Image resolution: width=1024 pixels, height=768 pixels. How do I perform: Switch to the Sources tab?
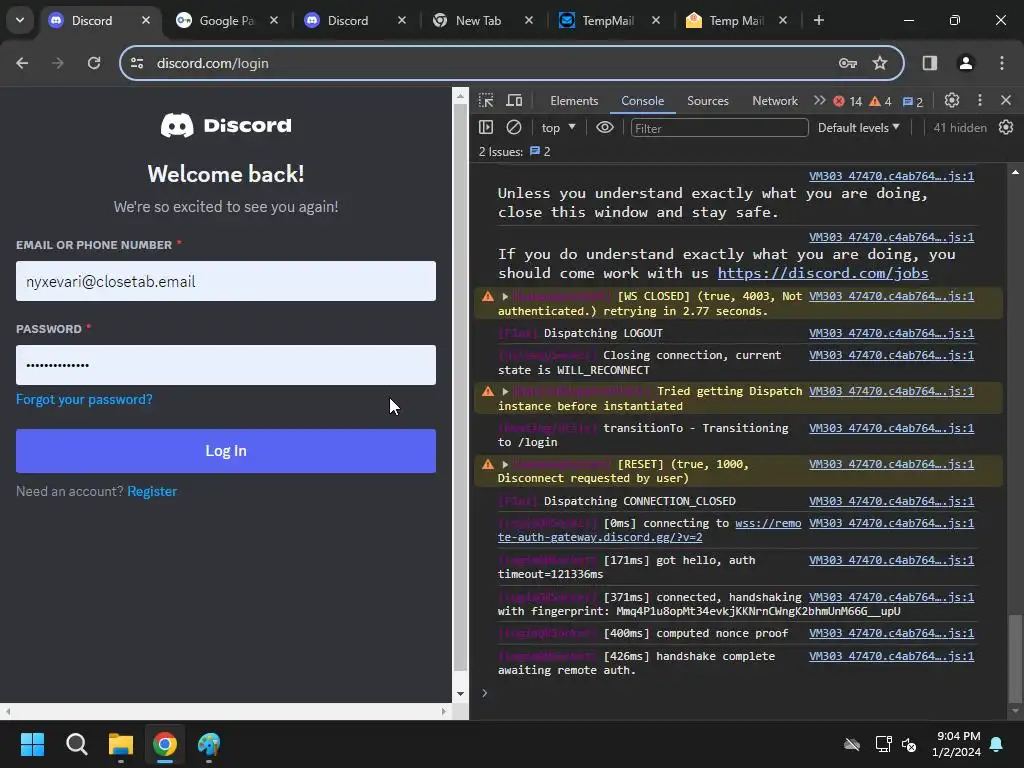coord(707,101)
